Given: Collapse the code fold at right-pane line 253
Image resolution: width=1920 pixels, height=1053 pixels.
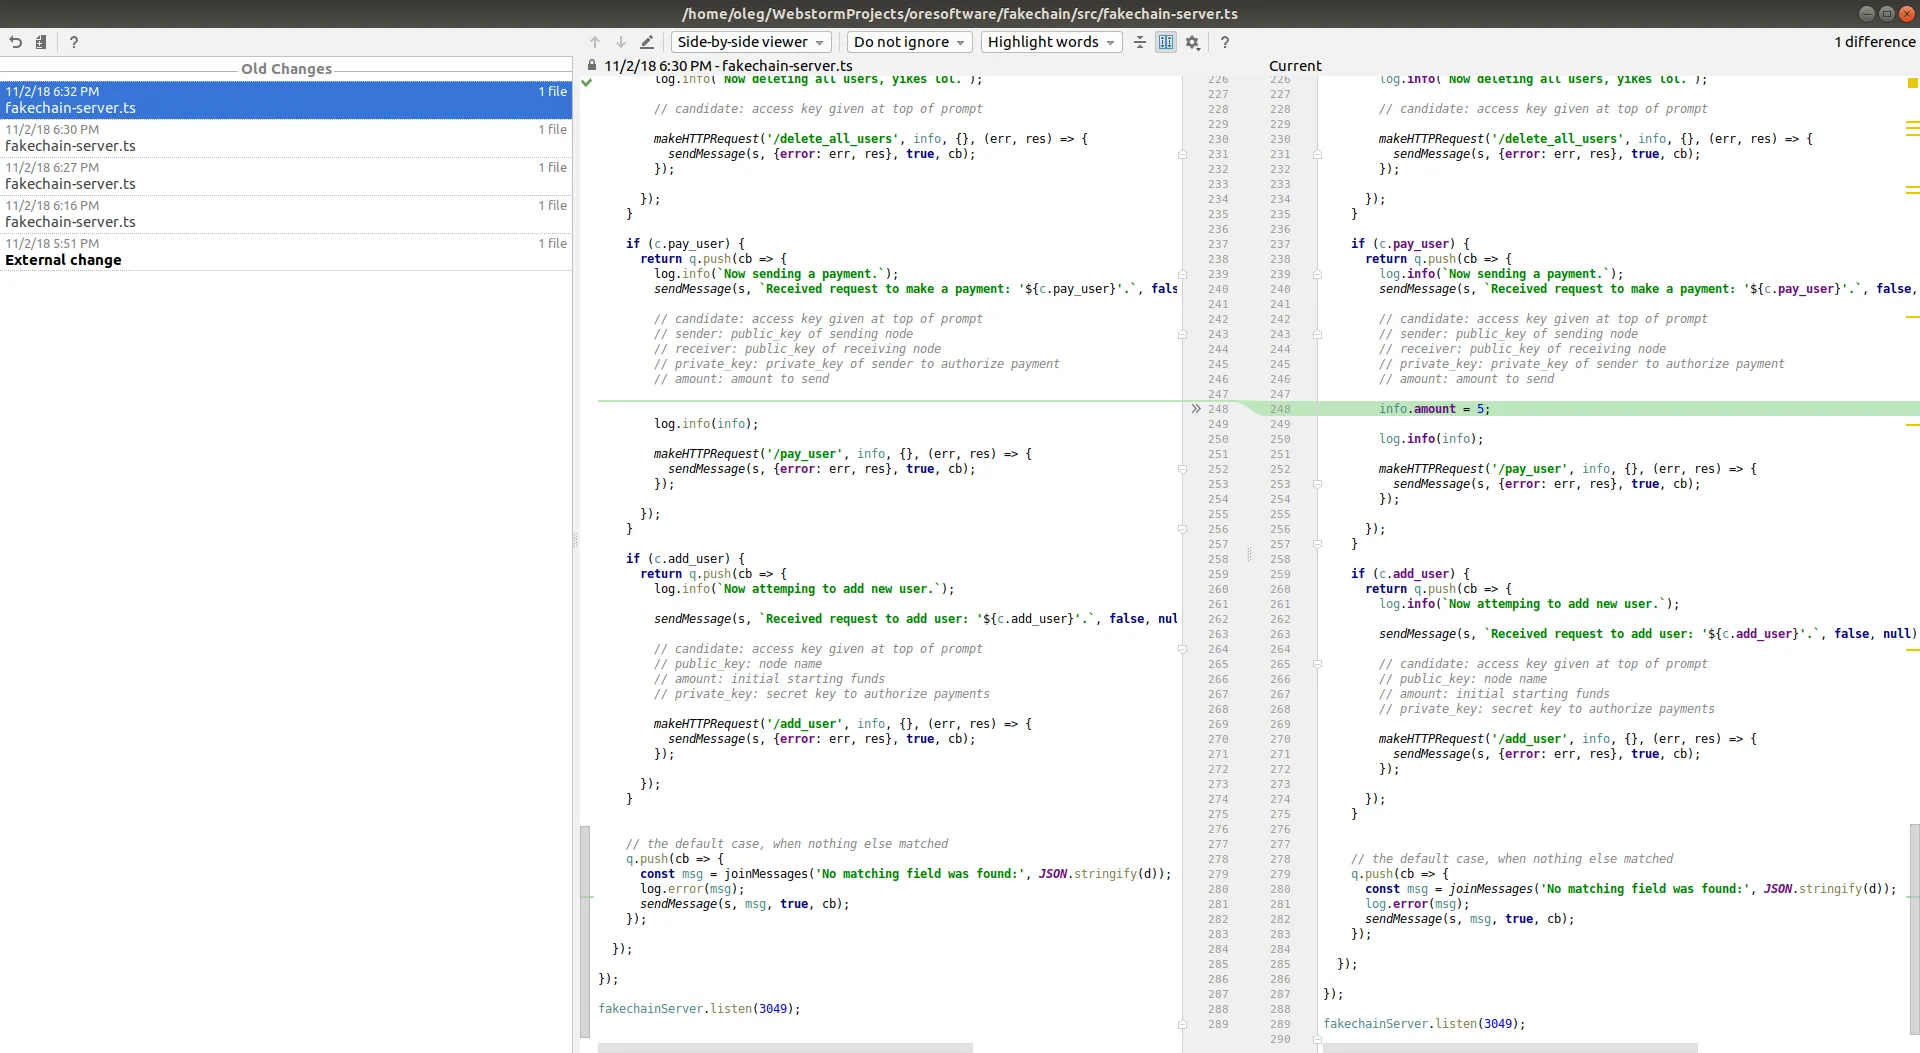Looking at the screenshot, I should coord(1317,484).
